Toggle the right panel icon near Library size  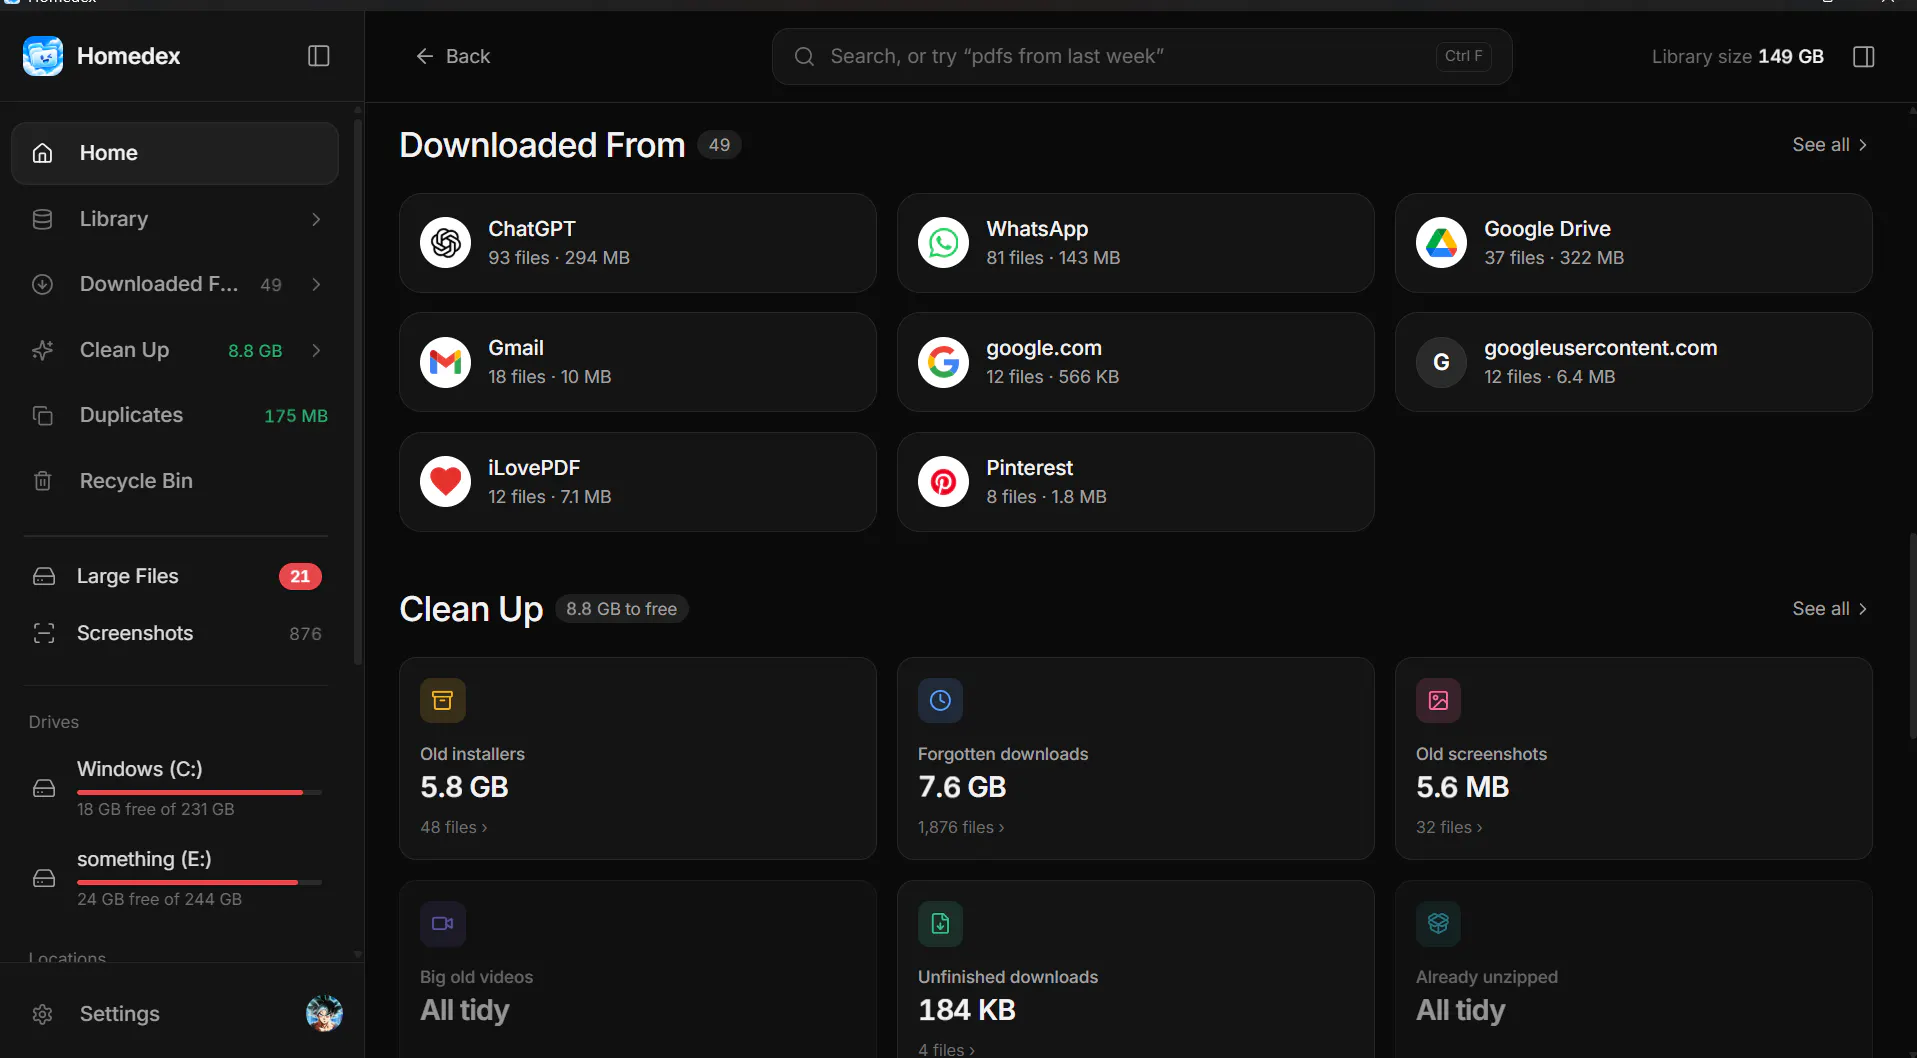(1863, 57)
